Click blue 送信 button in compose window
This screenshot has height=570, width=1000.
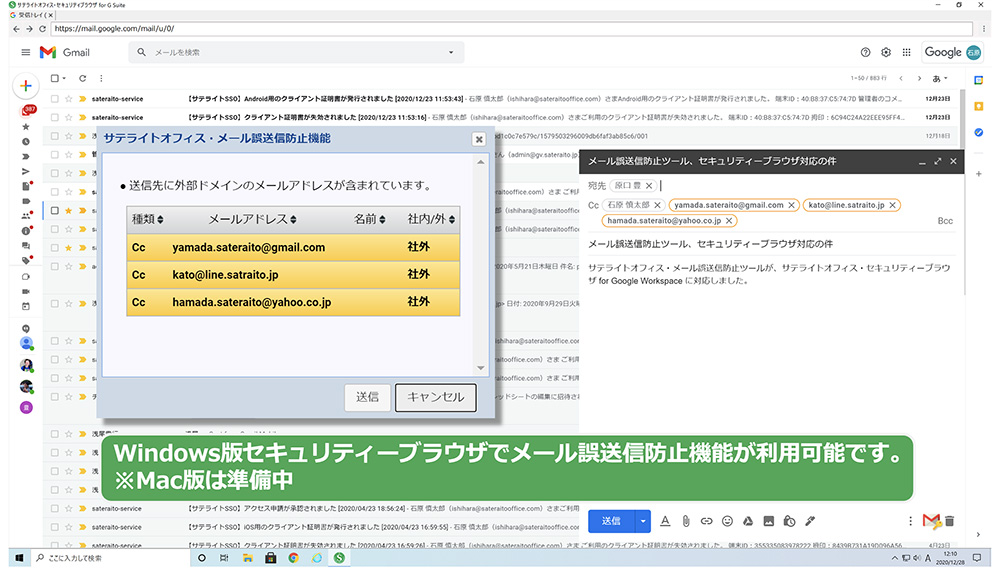click(x=611, y=521)
